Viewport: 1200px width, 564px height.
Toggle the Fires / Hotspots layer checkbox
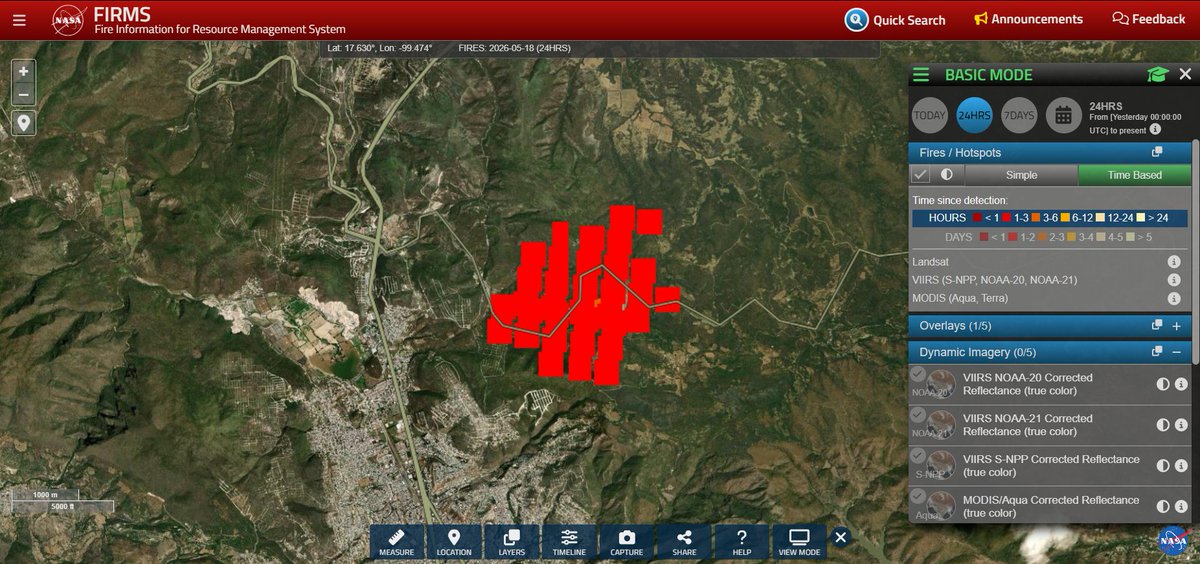[x=921, y=175]
